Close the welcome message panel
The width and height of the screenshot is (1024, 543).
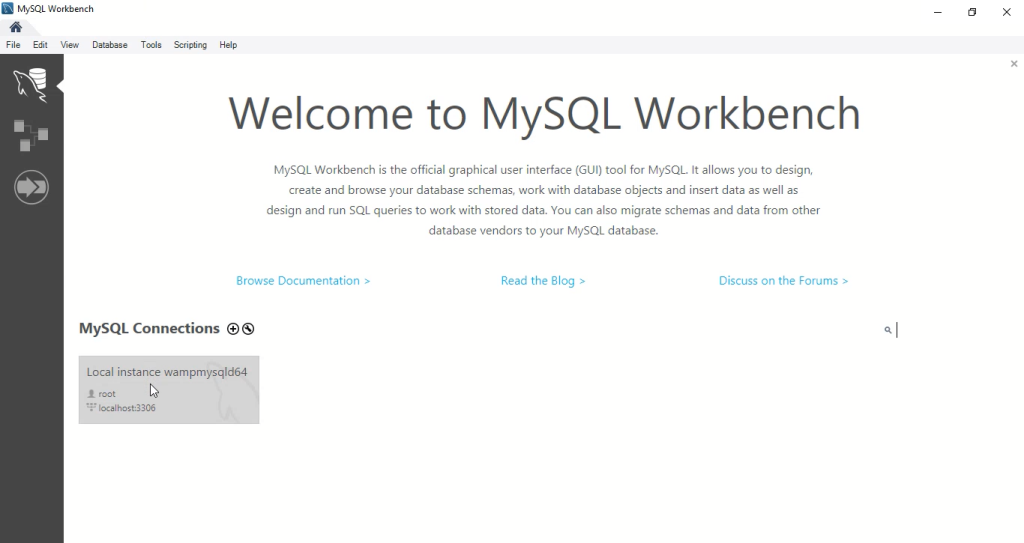tap(1014, 63)
